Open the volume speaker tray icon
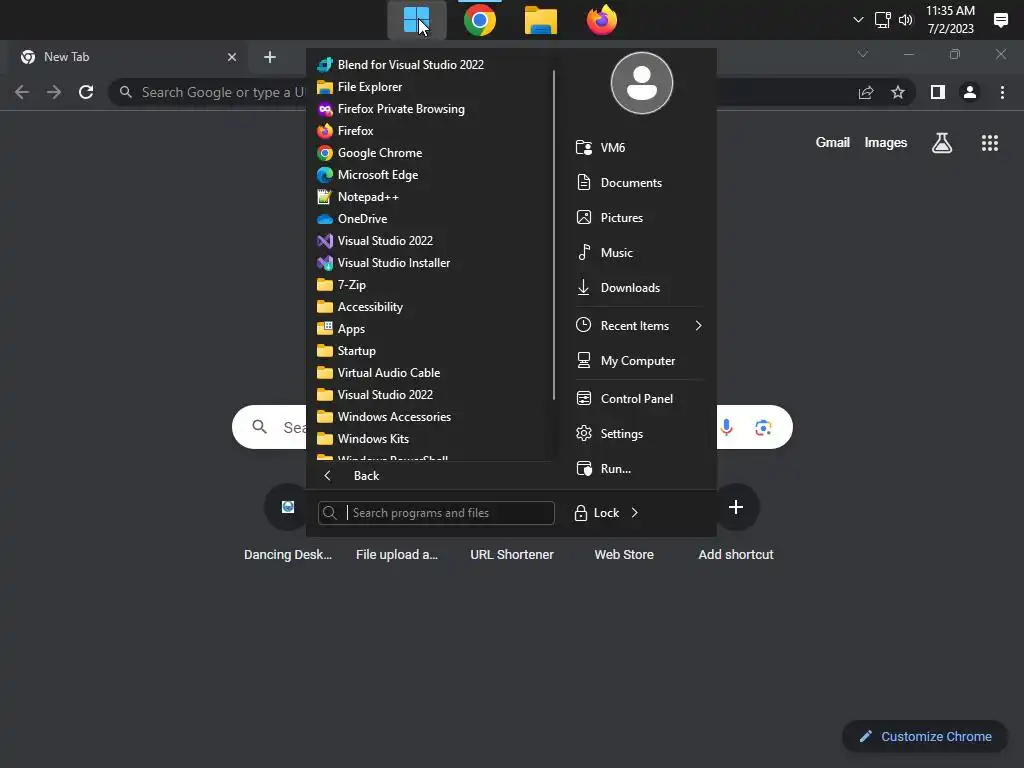 906,20
